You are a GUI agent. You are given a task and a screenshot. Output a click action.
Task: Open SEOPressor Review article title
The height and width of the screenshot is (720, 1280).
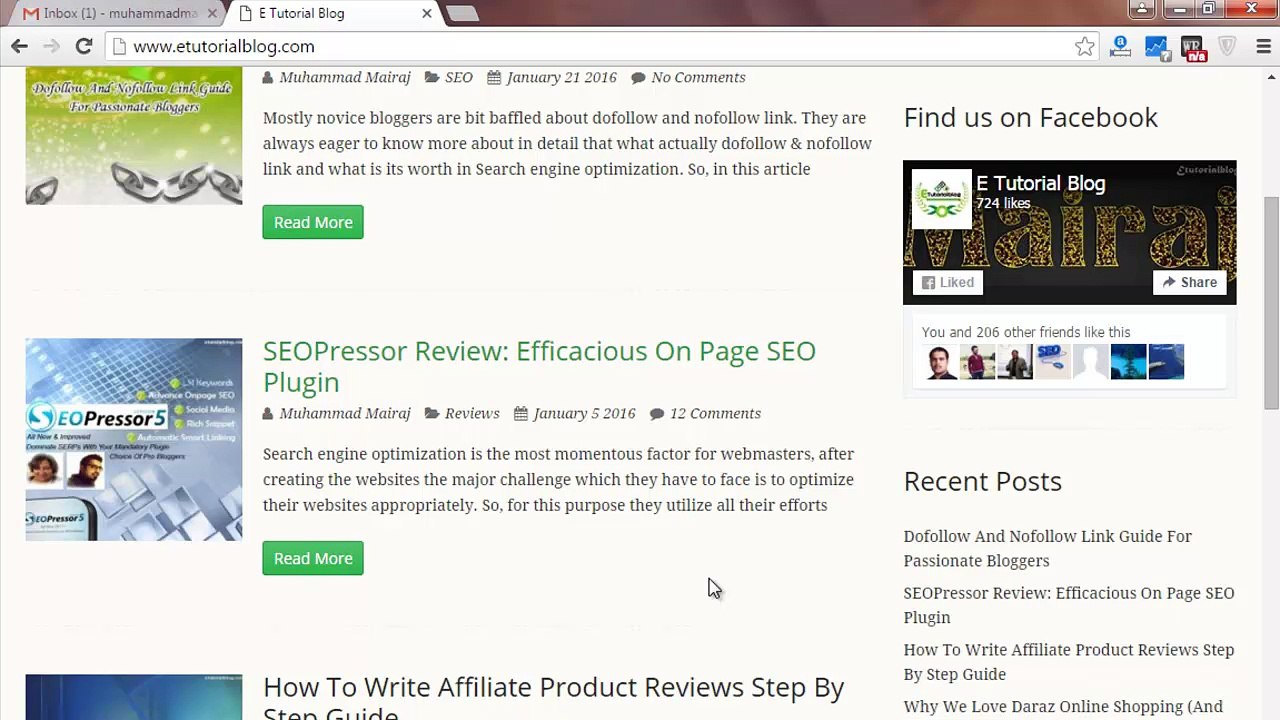[x=539, y=366]
